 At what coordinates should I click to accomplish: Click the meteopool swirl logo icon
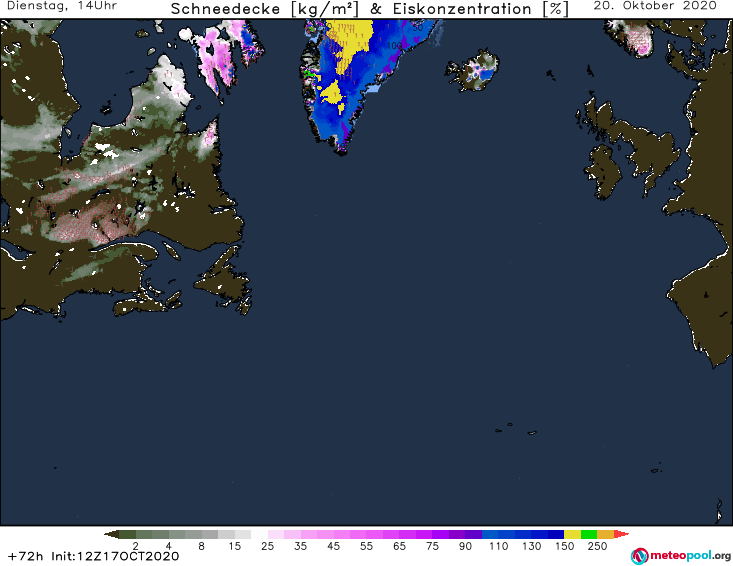(639, 556)
